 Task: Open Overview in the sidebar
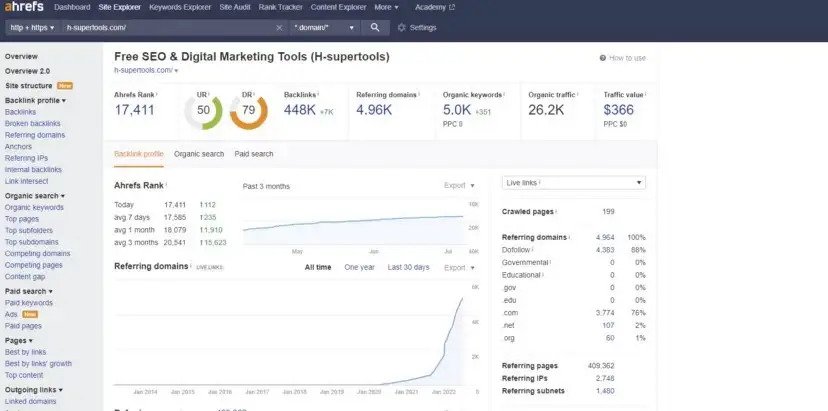(x=21, y=57)
